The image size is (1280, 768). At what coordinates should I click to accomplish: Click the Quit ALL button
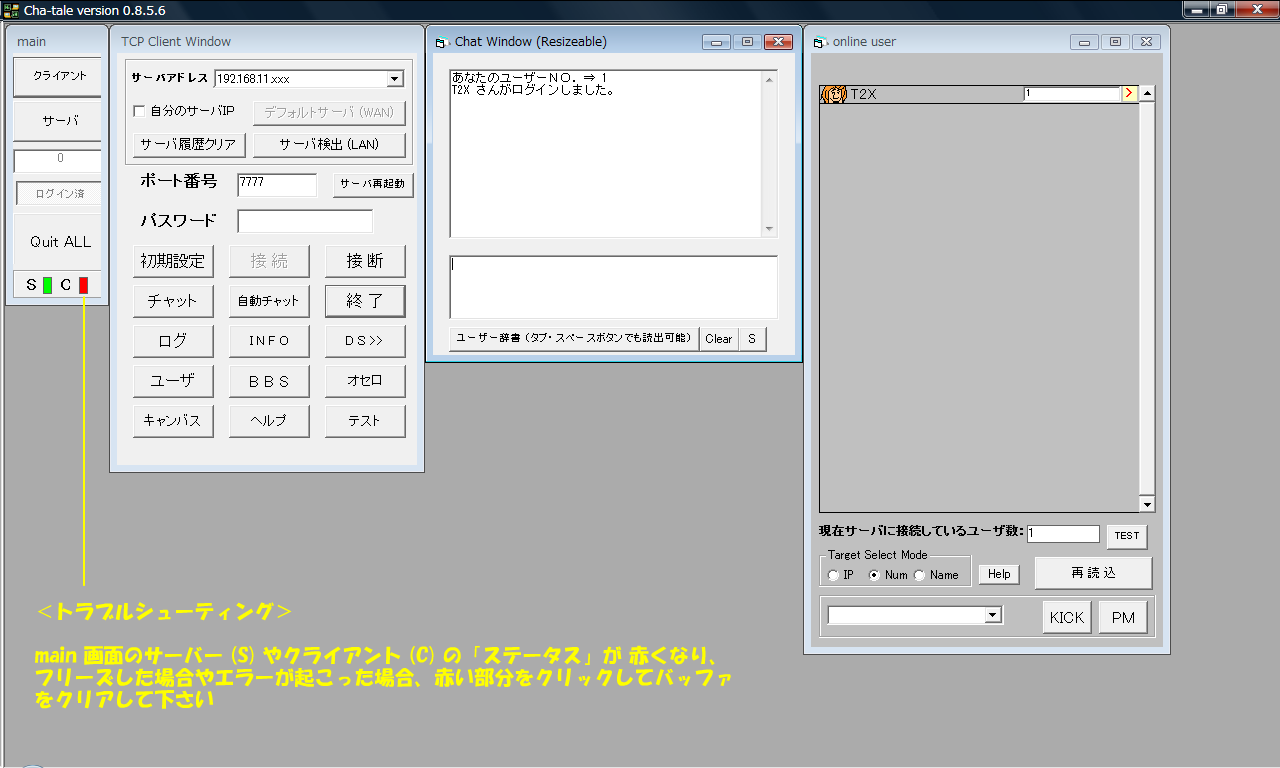click(x=56, y=241)
